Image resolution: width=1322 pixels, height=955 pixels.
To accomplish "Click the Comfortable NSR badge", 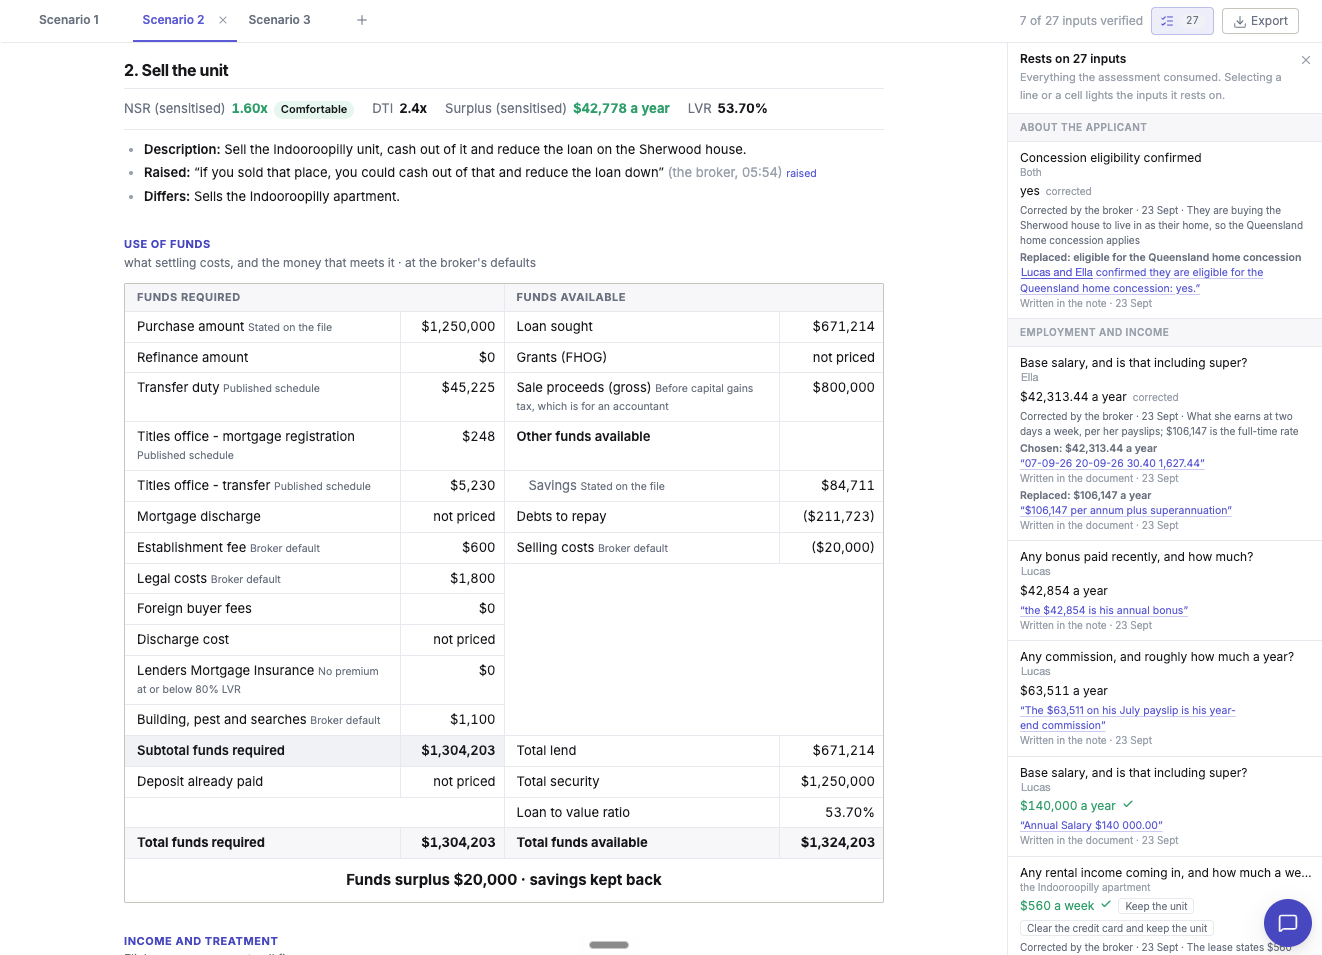I will (x=314, y=109).
